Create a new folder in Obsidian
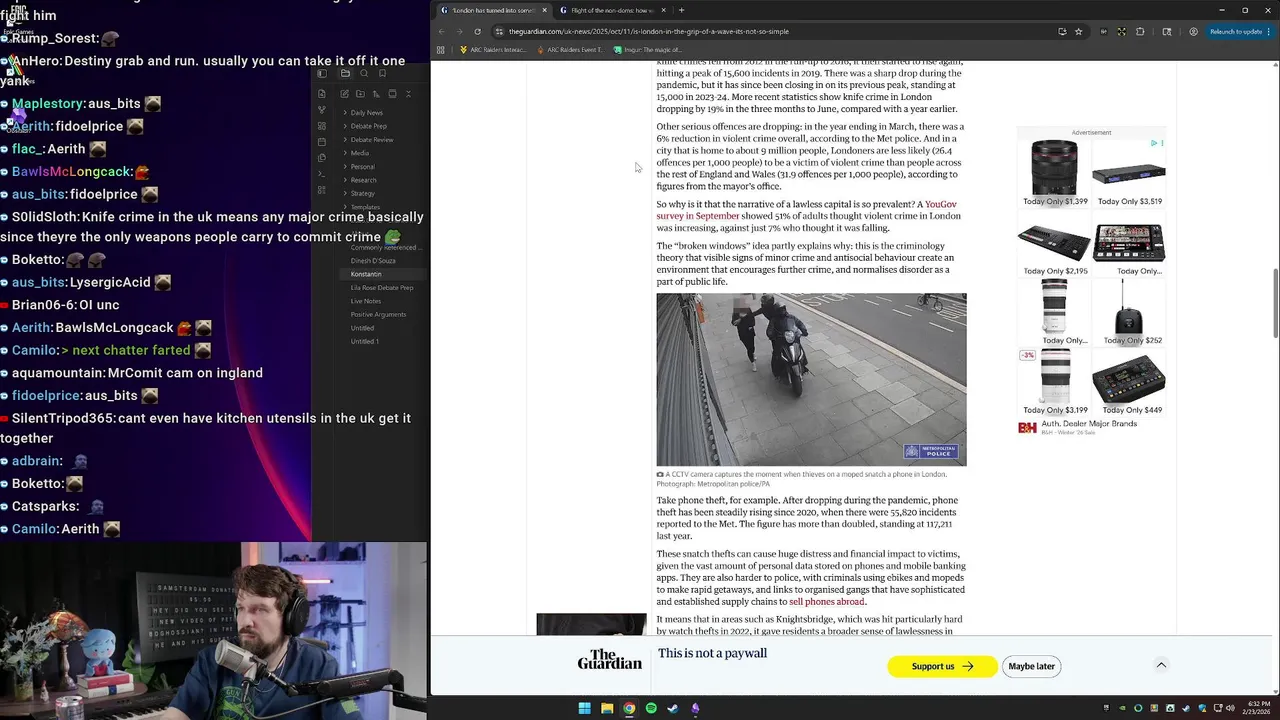The width and height of the screenshot is (1280, 720). tap(361, 94)
